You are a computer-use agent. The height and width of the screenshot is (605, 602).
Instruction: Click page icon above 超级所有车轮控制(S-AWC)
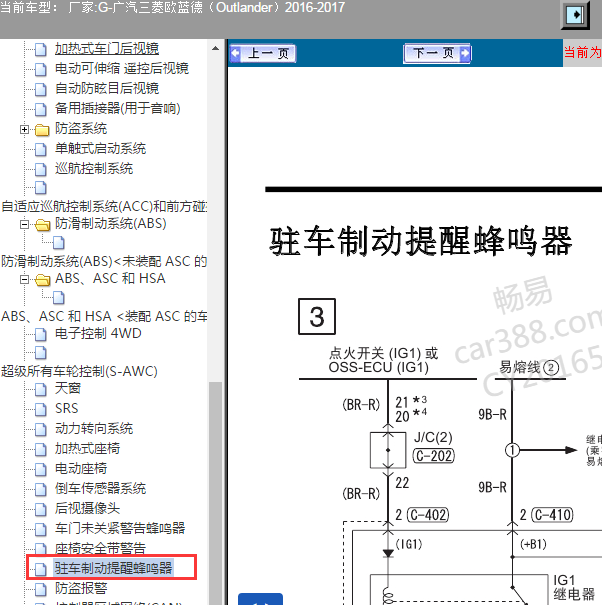click(x=41, y=352)
